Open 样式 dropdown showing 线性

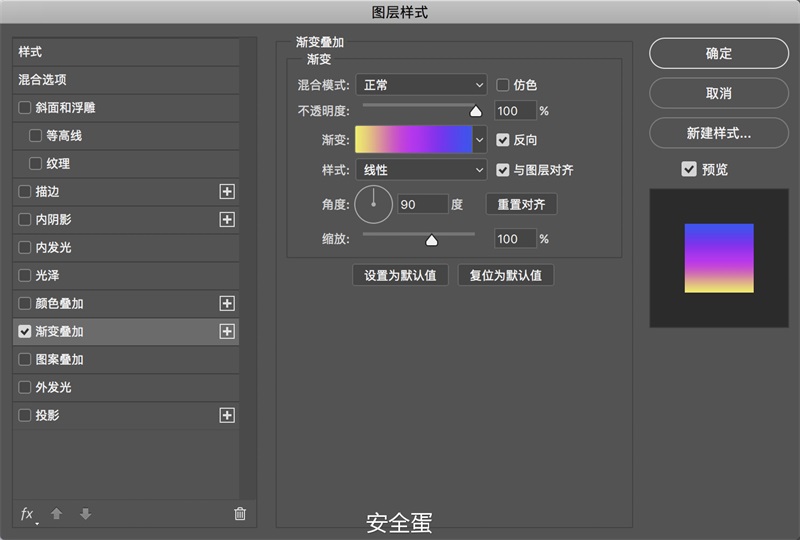click(x=421, y=170)
